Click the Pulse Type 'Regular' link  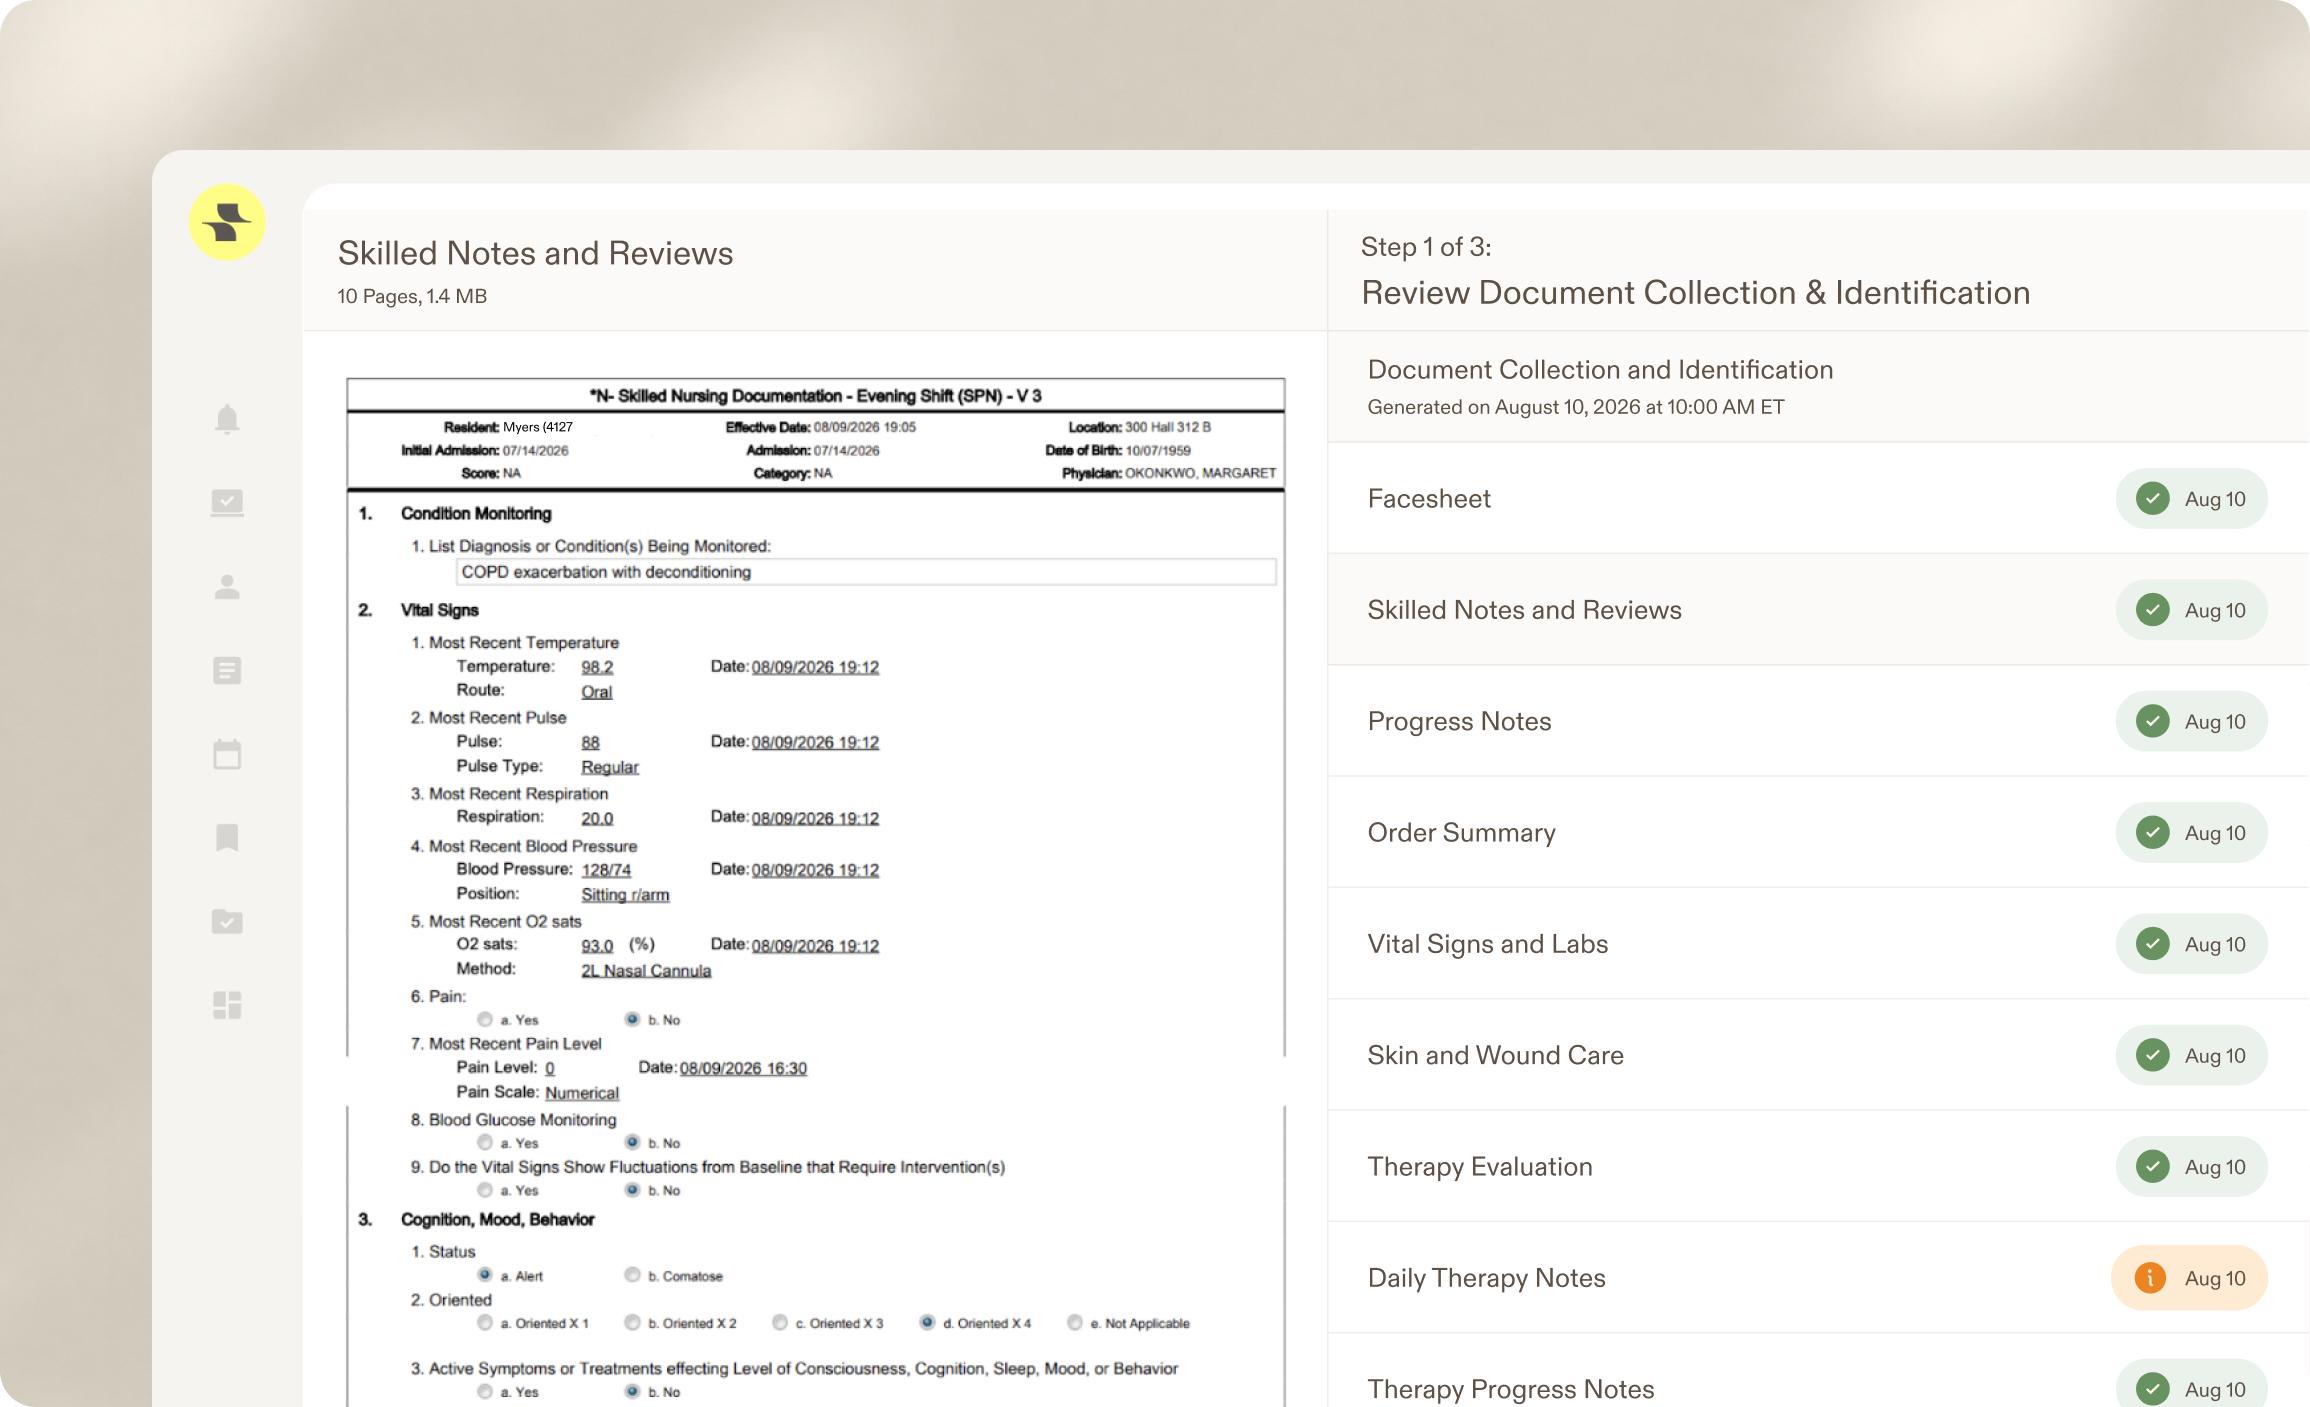(x=610, y=767)
